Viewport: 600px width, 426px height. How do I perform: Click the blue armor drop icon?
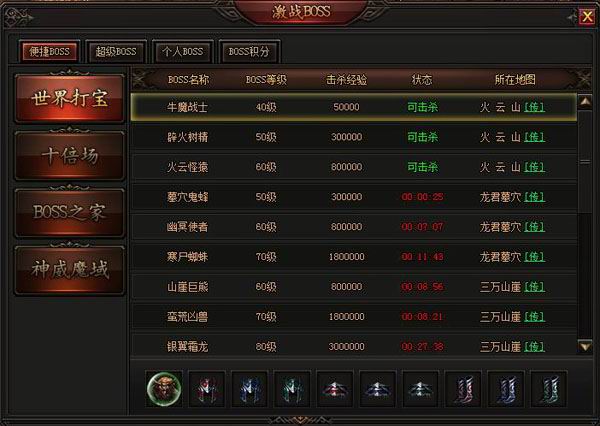point(250,388)
